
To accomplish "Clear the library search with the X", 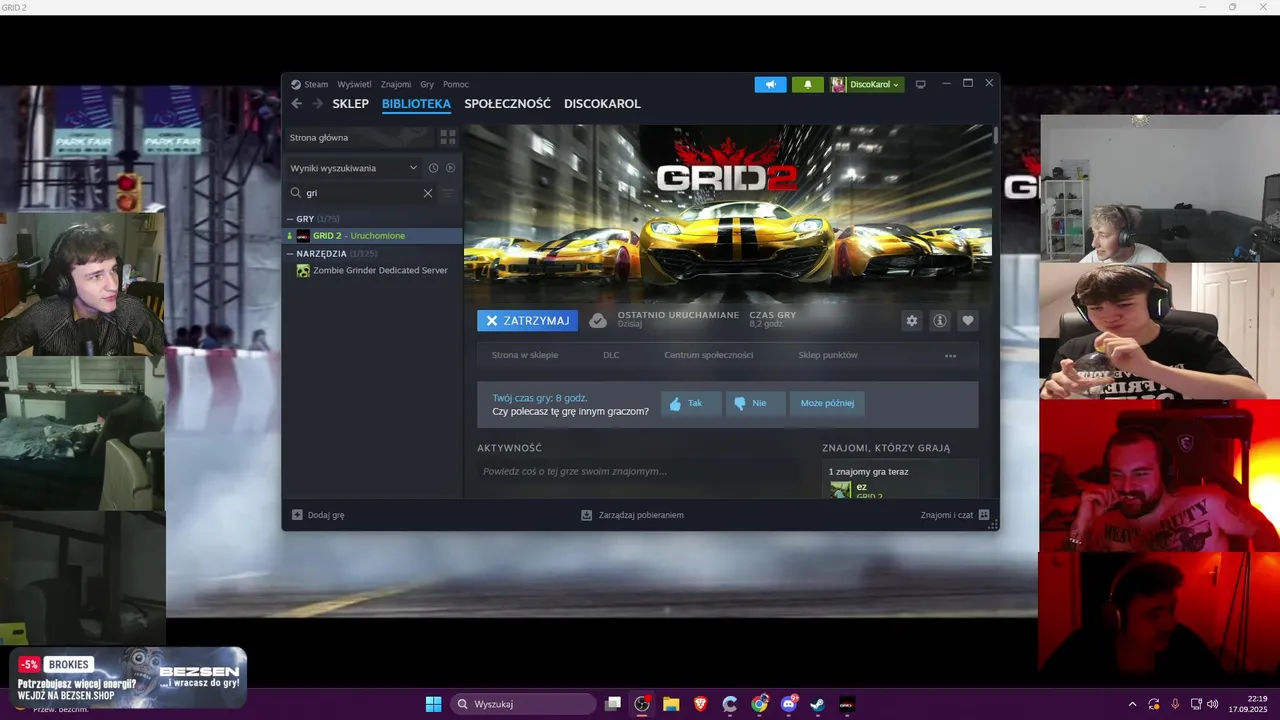I will [428, 193].
